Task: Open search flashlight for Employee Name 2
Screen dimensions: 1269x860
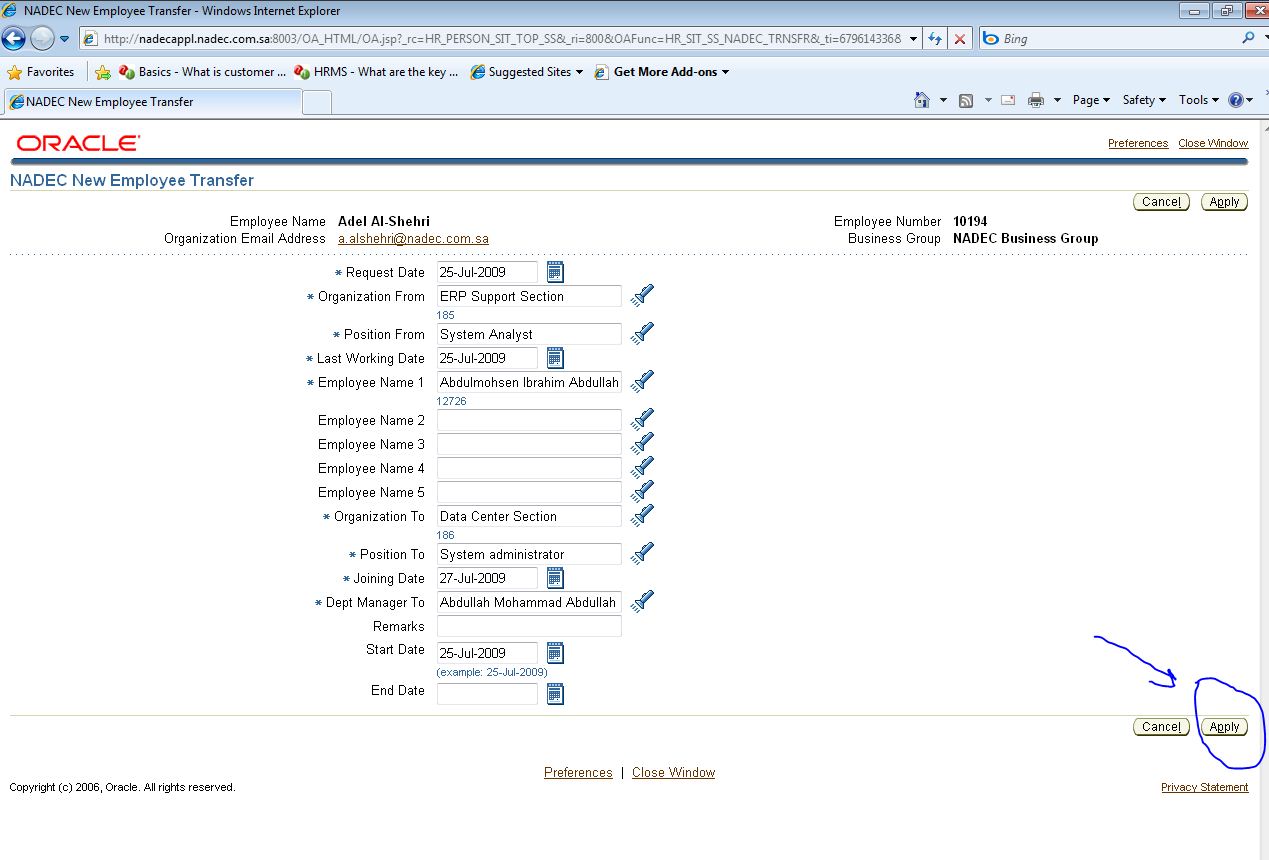Action: pyautogui.click(x=643, y=420)
